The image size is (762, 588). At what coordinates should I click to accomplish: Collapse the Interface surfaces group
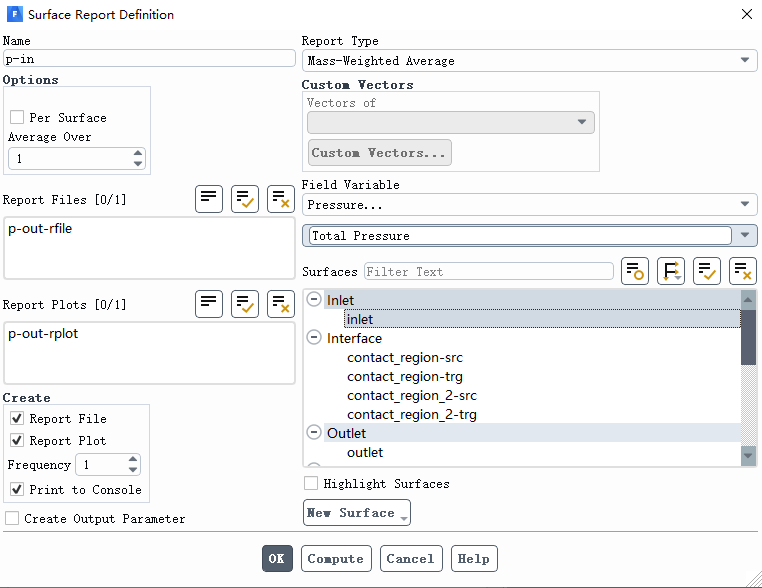click(x=314, y=338)
